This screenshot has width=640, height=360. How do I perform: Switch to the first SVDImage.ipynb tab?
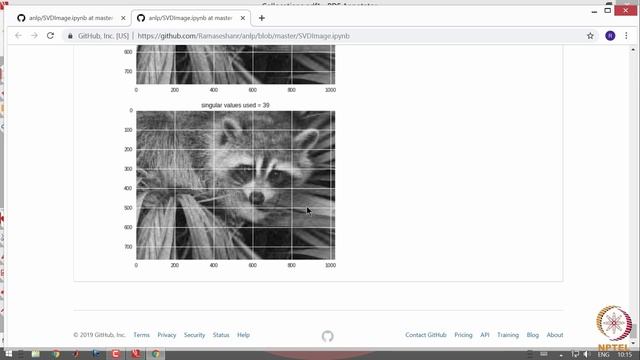click(x=71, y=18)
